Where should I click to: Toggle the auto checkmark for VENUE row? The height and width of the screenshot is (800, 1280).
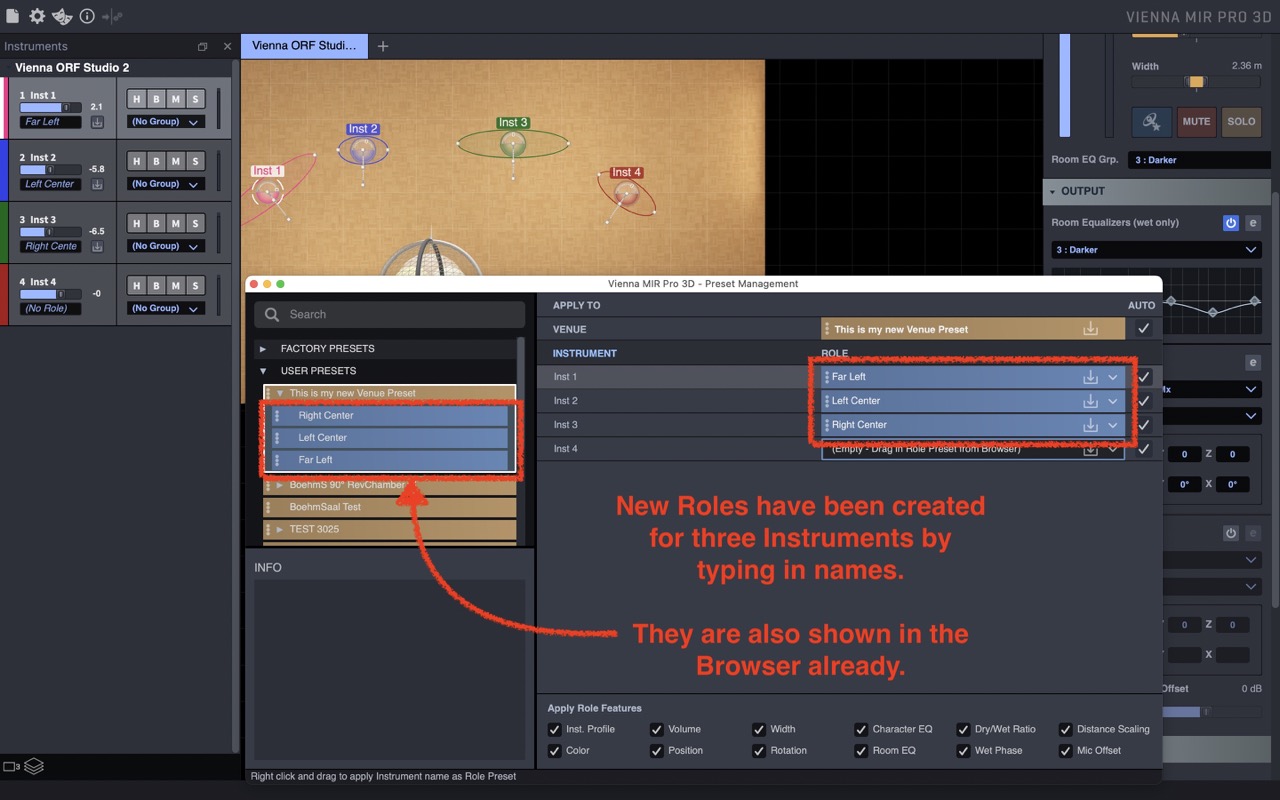tap(1143, 329)
